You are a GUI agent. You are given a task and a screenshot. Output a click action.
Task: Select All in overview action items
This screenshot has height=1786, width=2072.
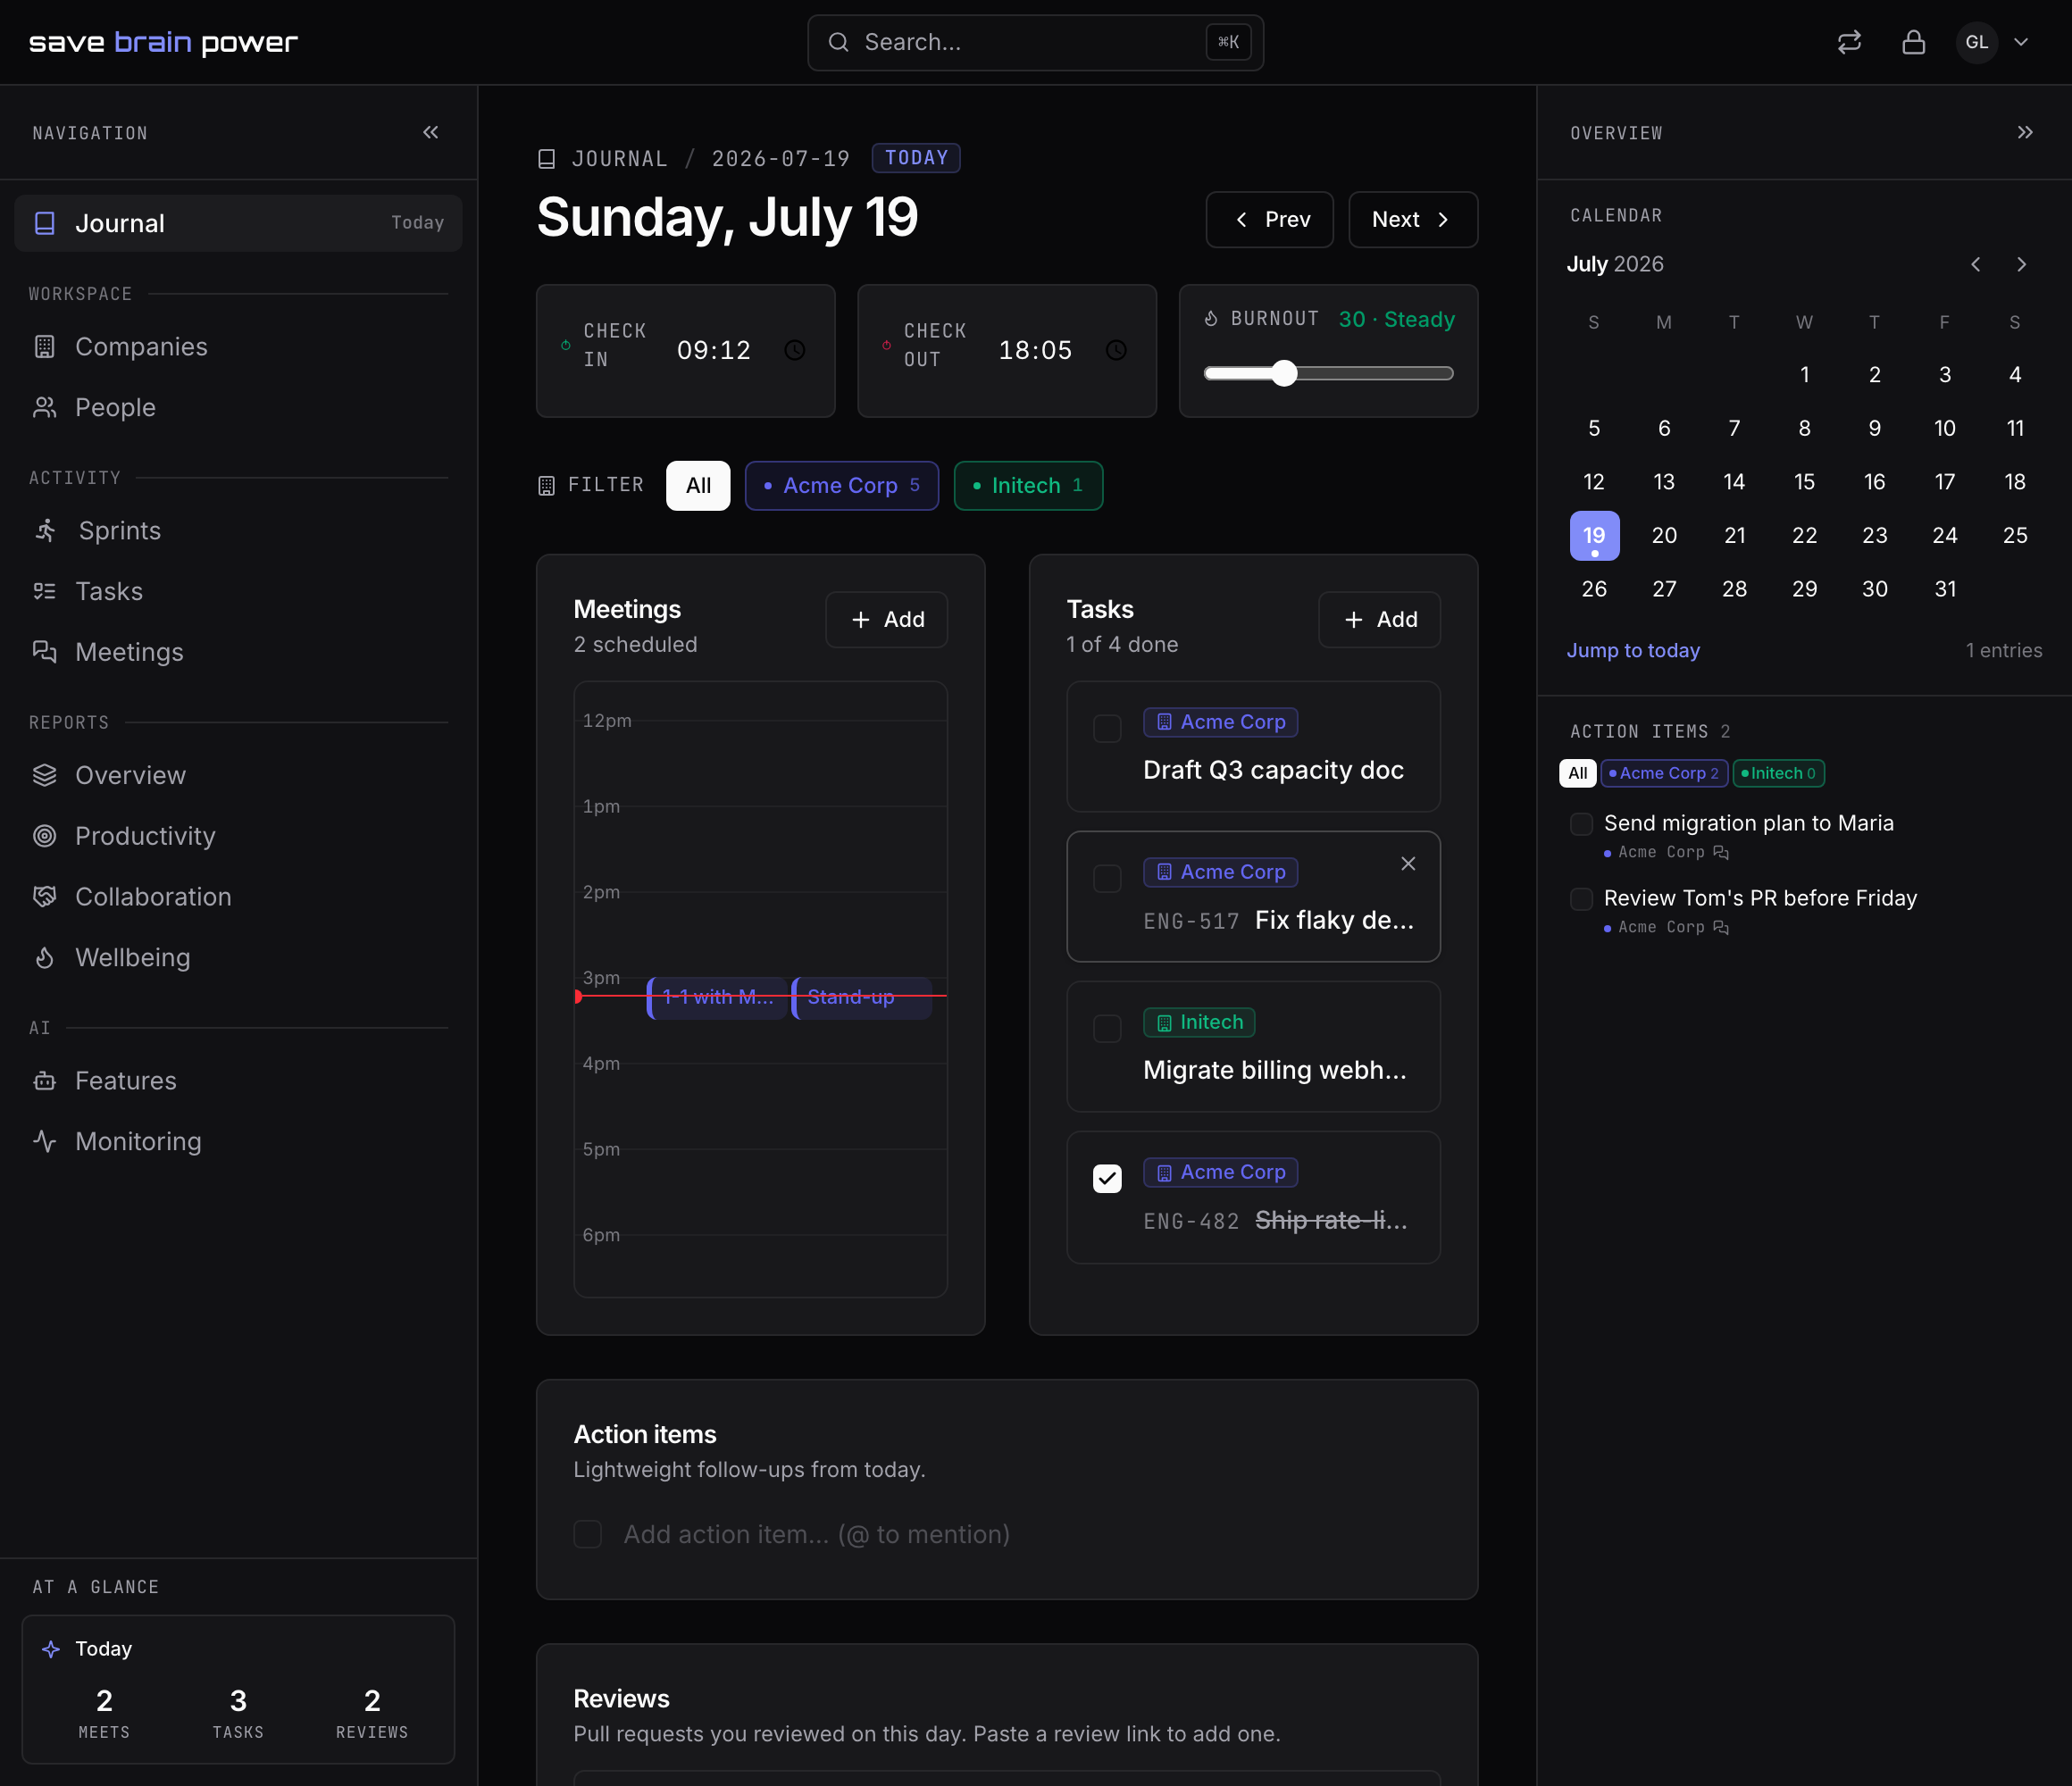coord(1577,773)
